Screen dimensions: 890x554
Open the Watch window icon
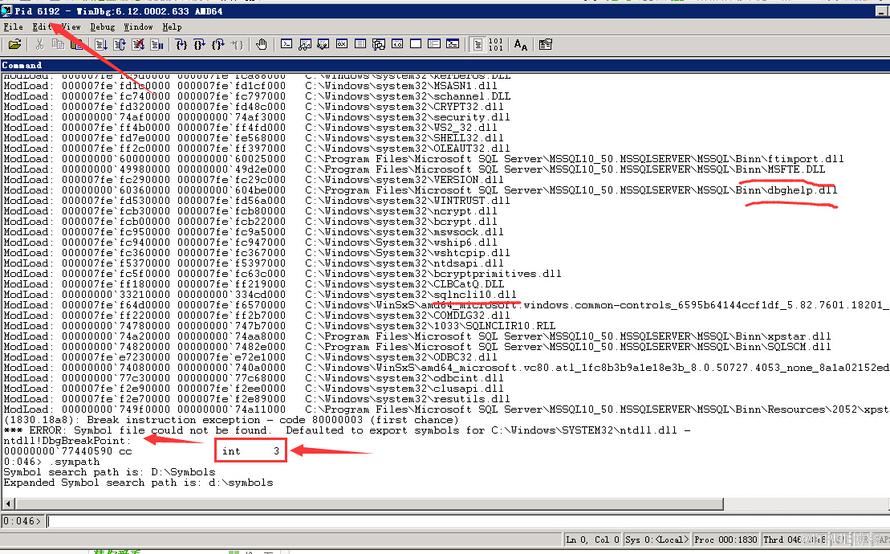[305, 44]
